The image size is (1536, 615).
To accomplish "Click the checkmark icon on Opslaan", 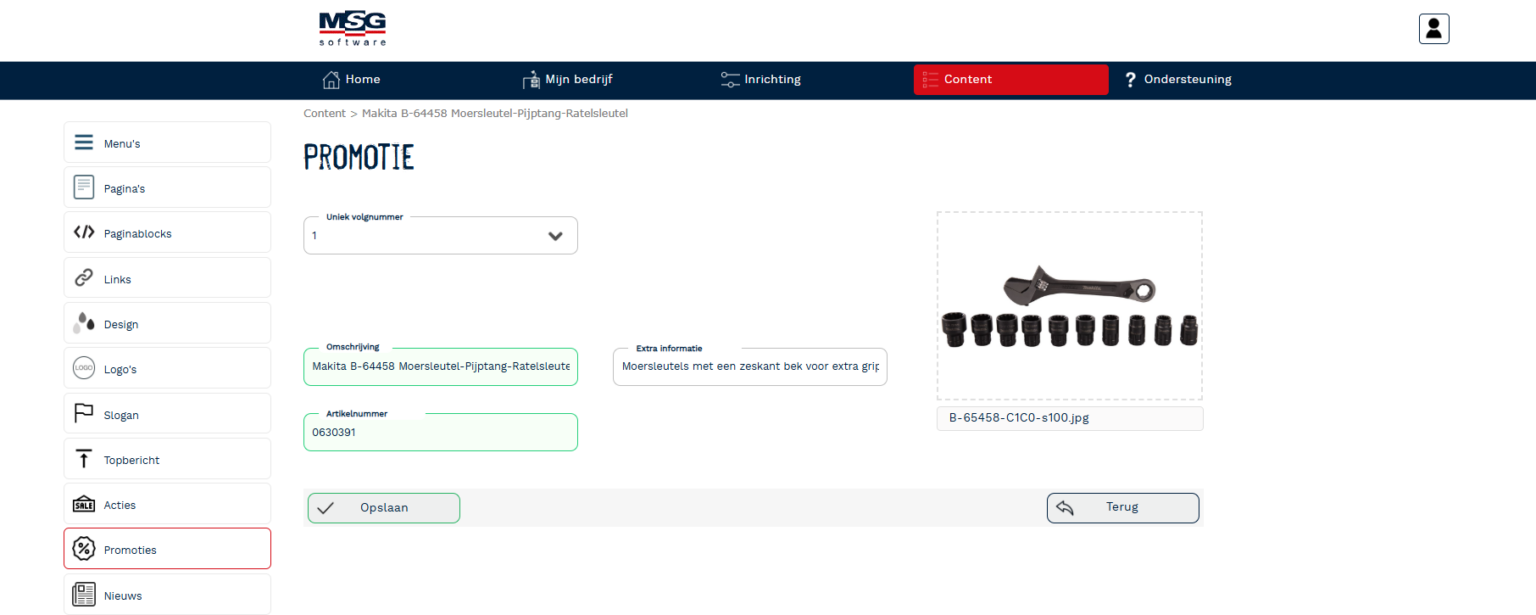I will point(325,508).
